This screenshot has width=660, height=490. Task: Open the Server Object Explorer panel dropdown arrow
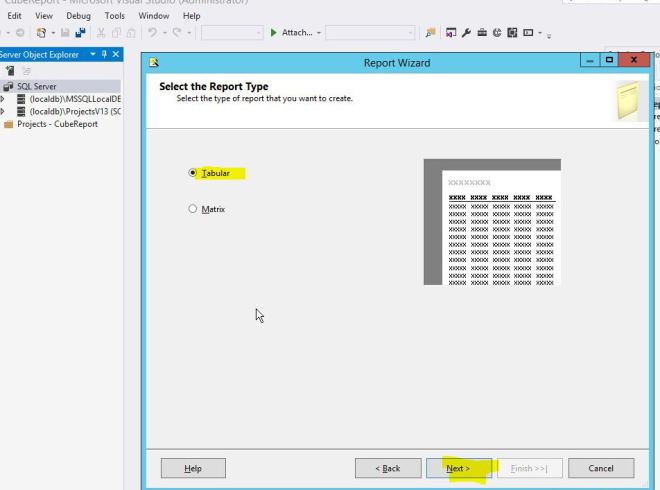pyautogui.click(x=94, y=53)
